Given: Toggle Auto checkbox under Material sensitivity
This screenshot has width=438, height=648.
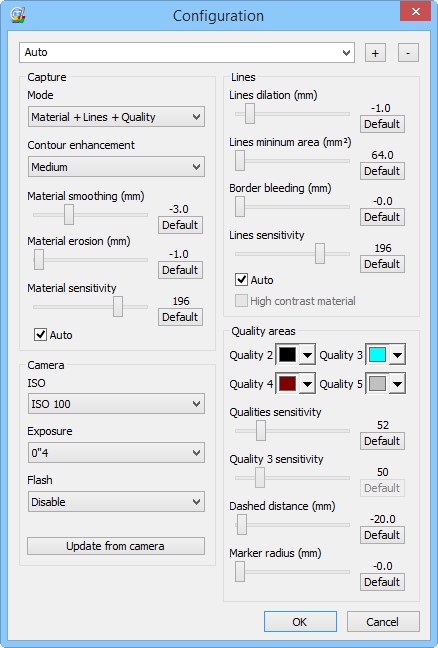Looking at the screenshot, I should pos(40,334).
